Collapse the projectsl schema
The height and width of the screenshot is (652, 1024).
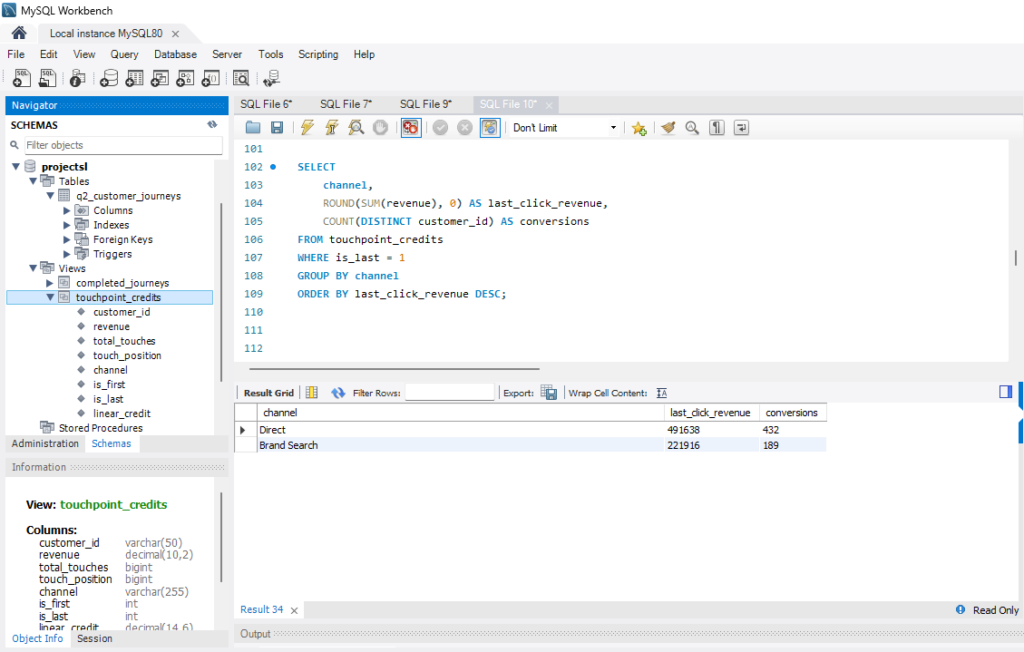(x=16, y=167)
